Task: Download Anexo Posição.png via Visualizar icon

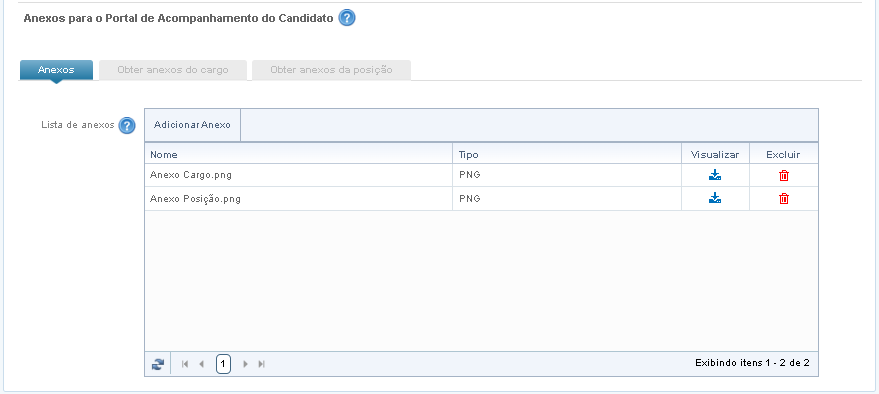Action: [x=715, y=198]
